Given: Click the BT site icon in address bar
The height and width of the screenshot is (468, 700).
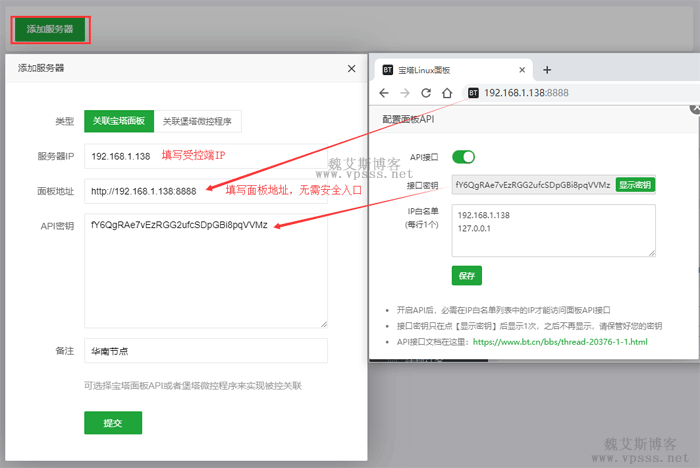Looking at the screenshot, I should (473, 93).
